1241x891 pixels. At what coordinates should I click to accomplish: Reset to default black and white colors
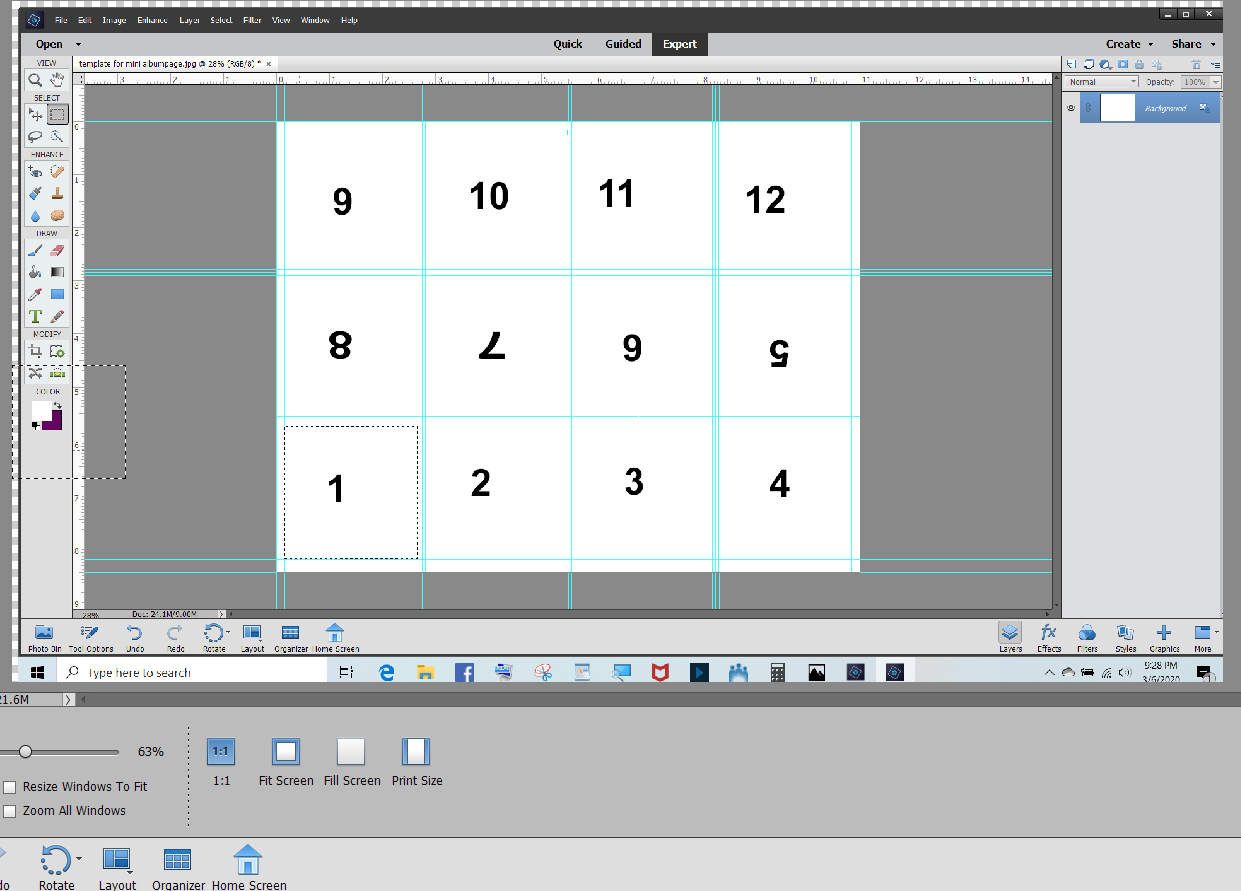click(x=36, y=426)
